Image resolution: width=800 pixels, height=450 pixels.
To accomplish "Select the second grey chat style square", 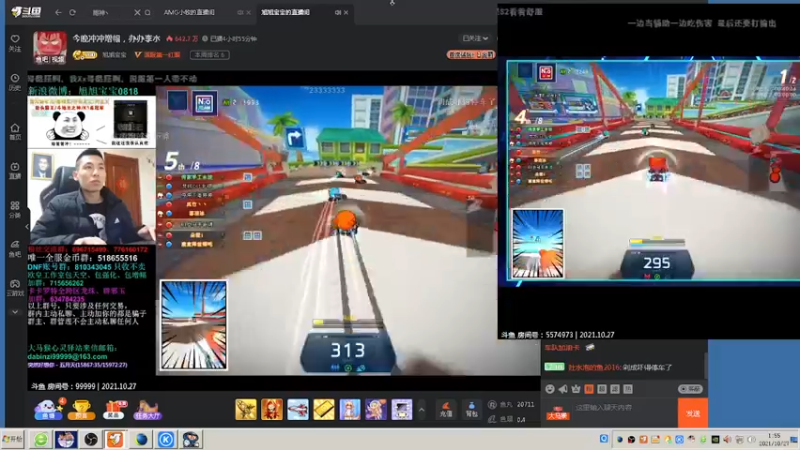I will [x=602, y=389].
